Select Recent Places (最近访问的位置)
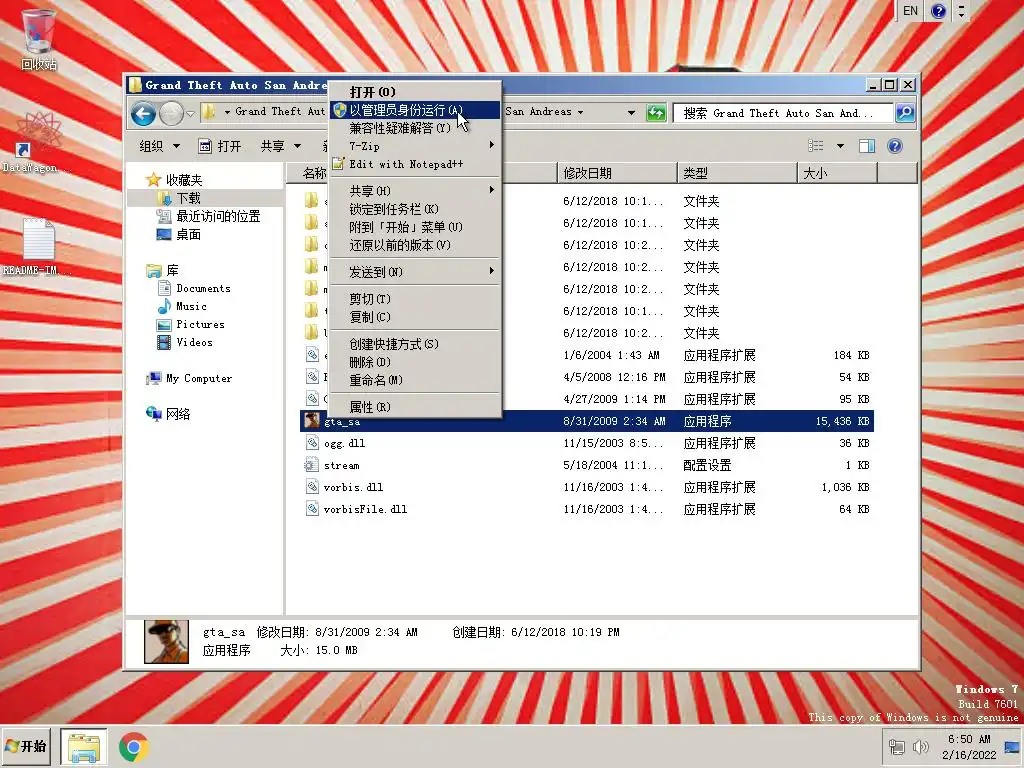The width and height of the screenshot is (1024, 768). (209, 216)
